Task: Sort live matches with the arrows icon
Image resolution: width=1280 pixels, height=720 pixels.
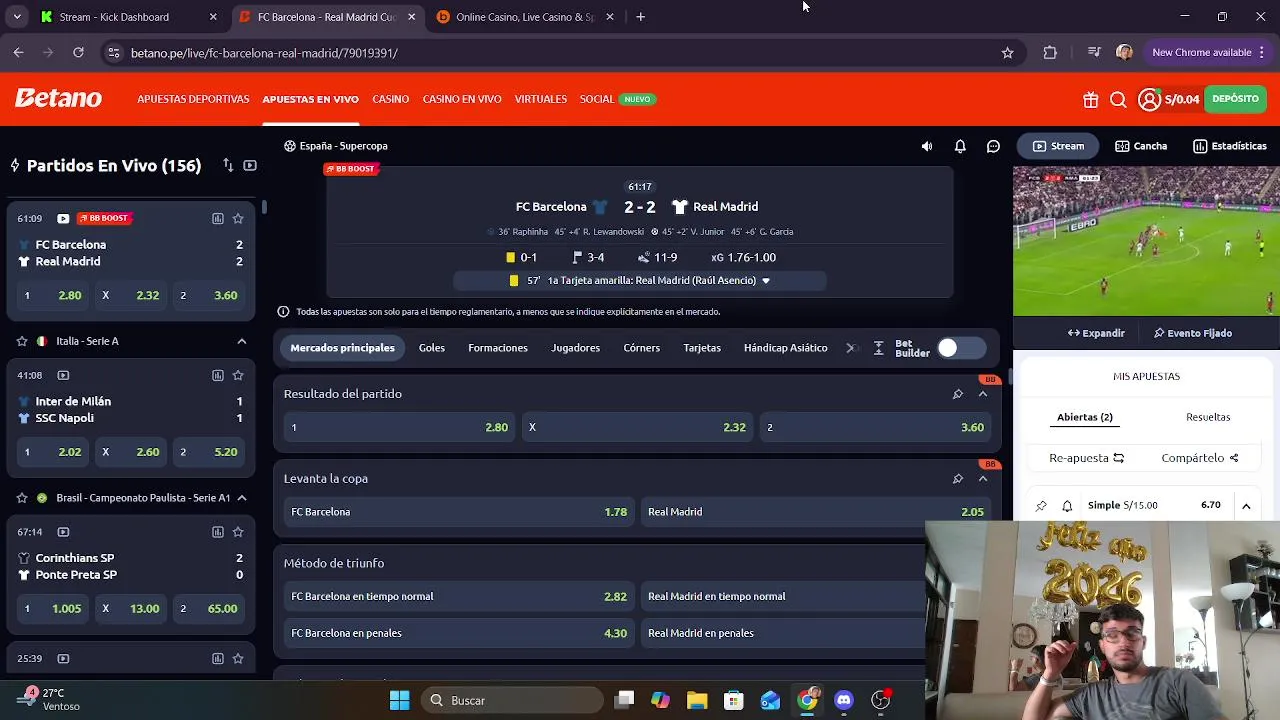Action: coord(228,165)
